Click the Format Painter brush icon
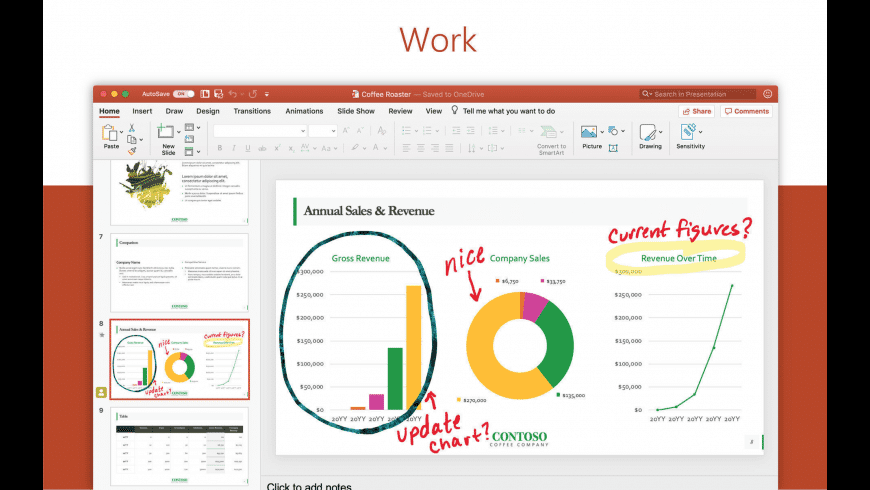The width and height of the screenshot is (870, 490). pos(132,150)
